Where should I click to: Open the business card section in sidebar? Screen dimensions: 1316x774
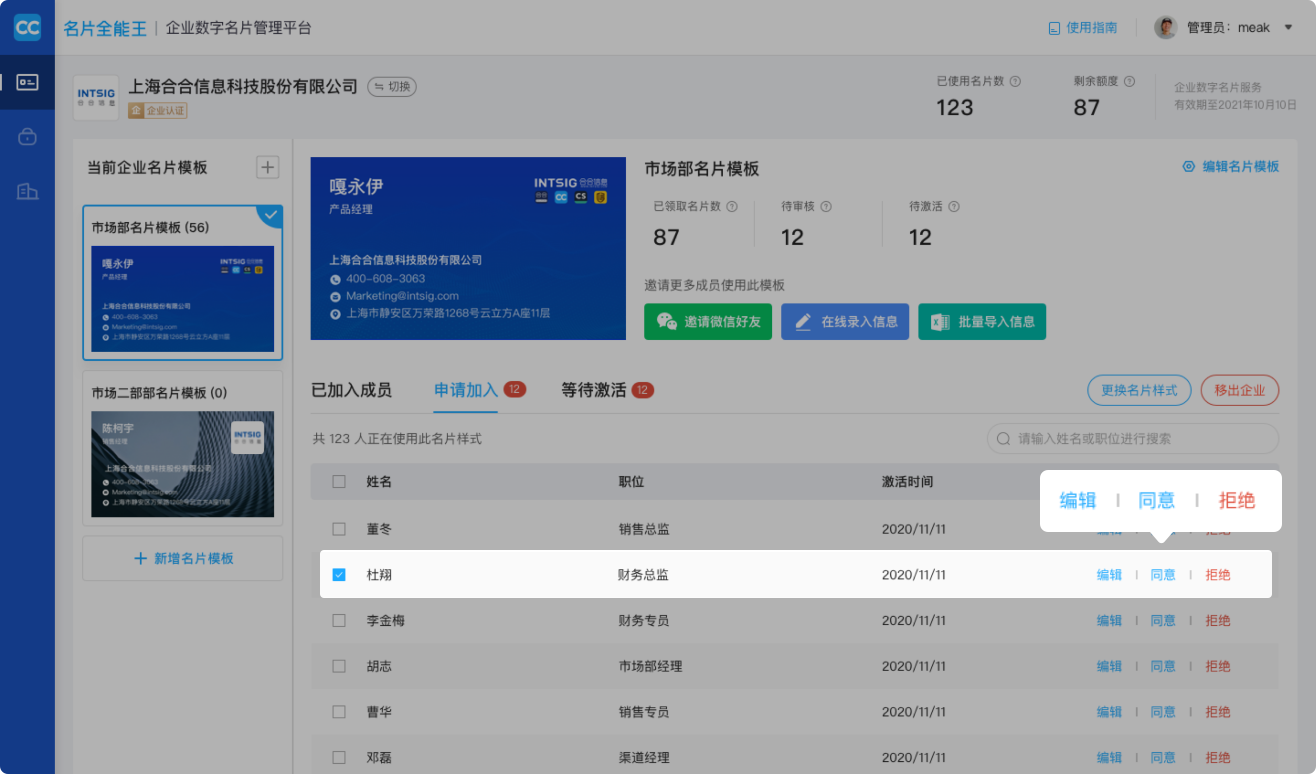click(x=27, y=82)
